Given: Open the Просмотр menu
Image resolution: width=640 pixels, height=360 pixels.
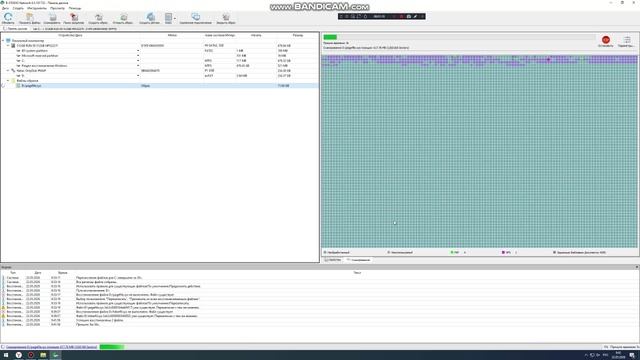Looking at the screenshot, I should click(58, 8).
